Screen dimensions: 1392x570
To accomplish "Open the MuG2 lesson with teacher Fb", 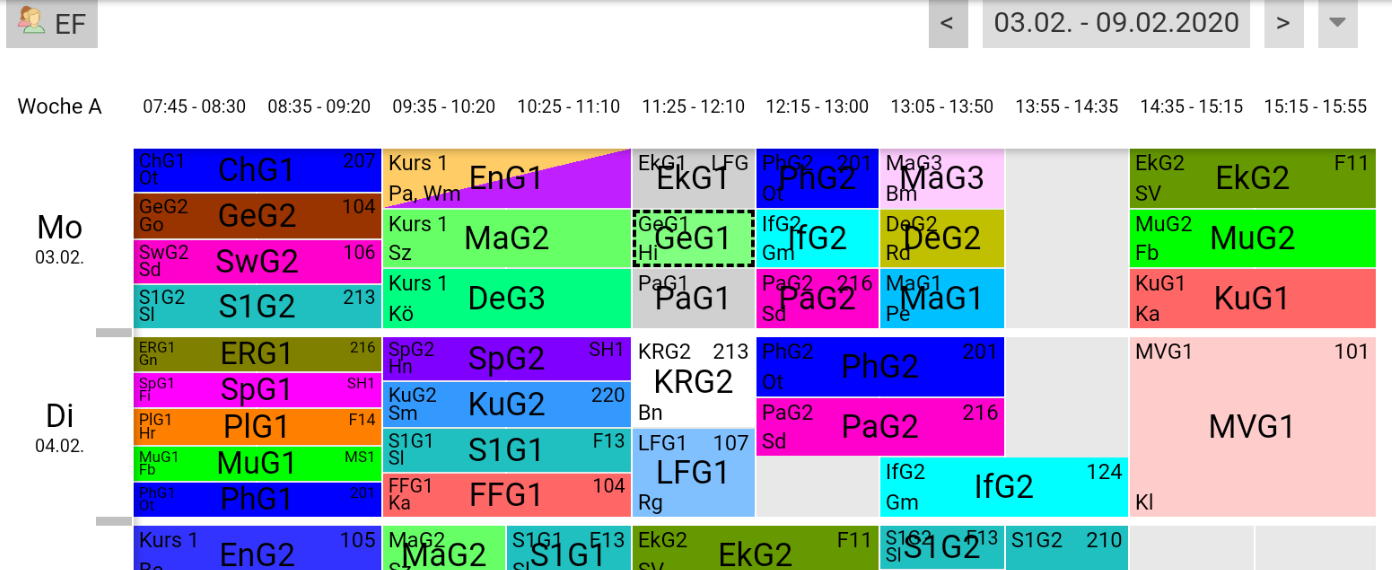I will click(x=1252, y=238).
